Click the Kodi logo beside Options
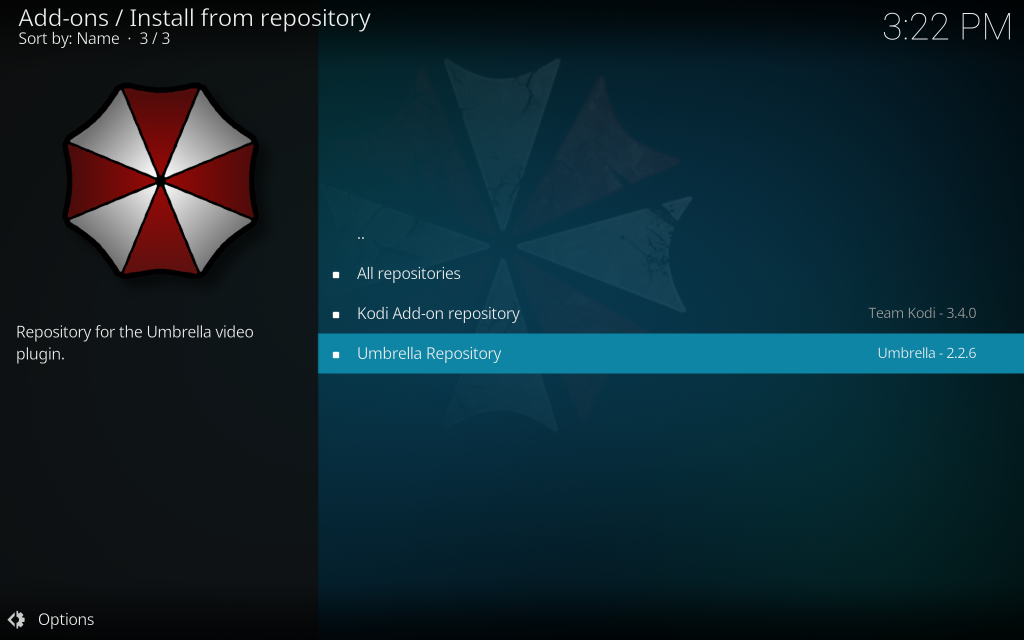Screen dimensions: 1024x640 pos(17,619)
